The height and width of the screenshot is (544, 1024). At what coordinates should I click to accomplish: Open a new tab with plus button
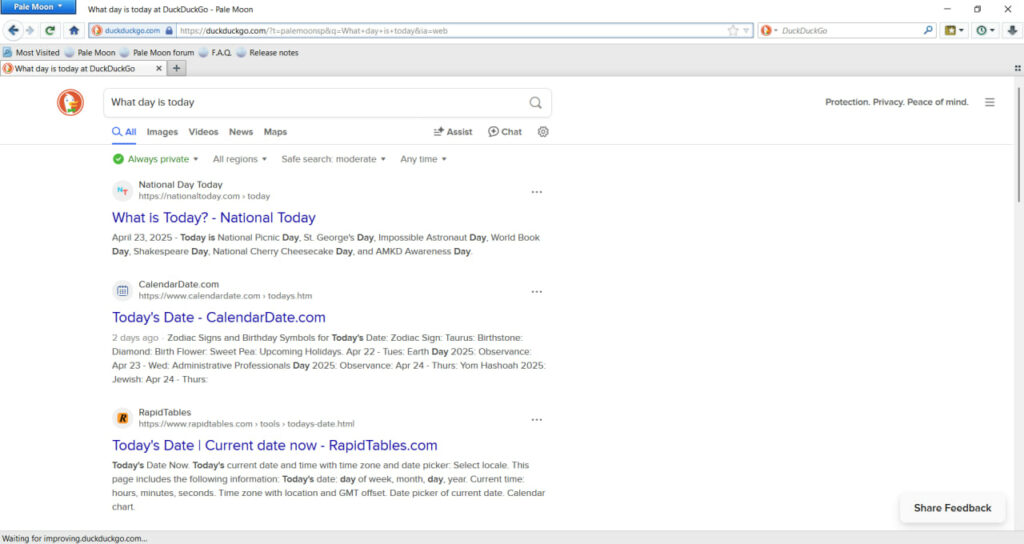click(176, 68)
